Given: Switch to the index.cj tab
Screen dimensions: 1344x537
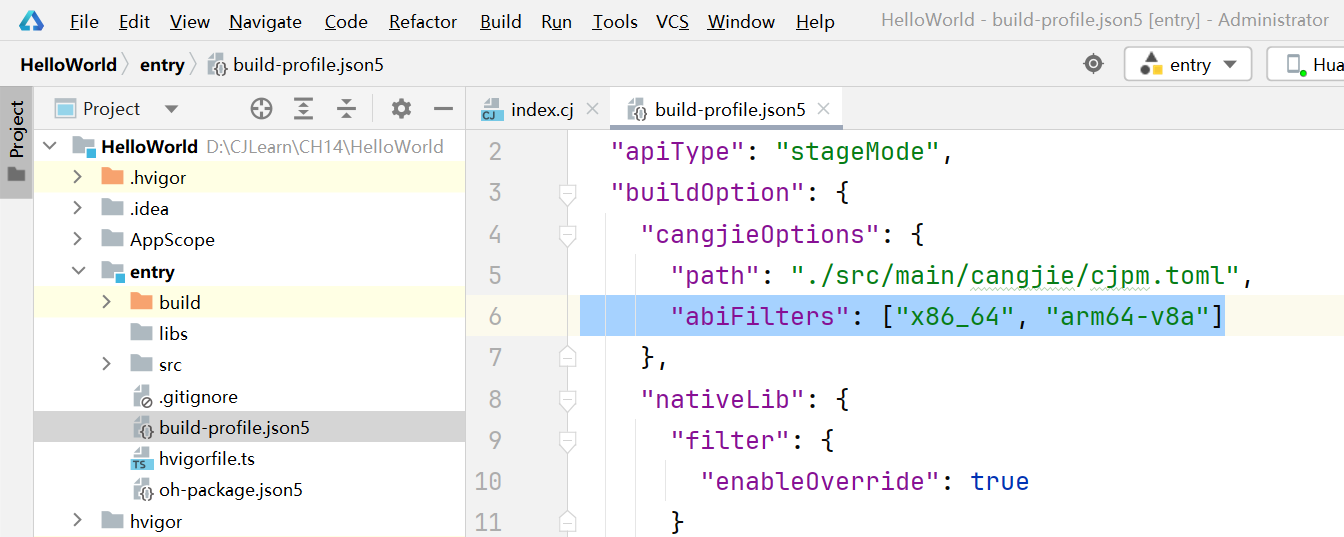Looking at the screenshot, I should 541,109.
